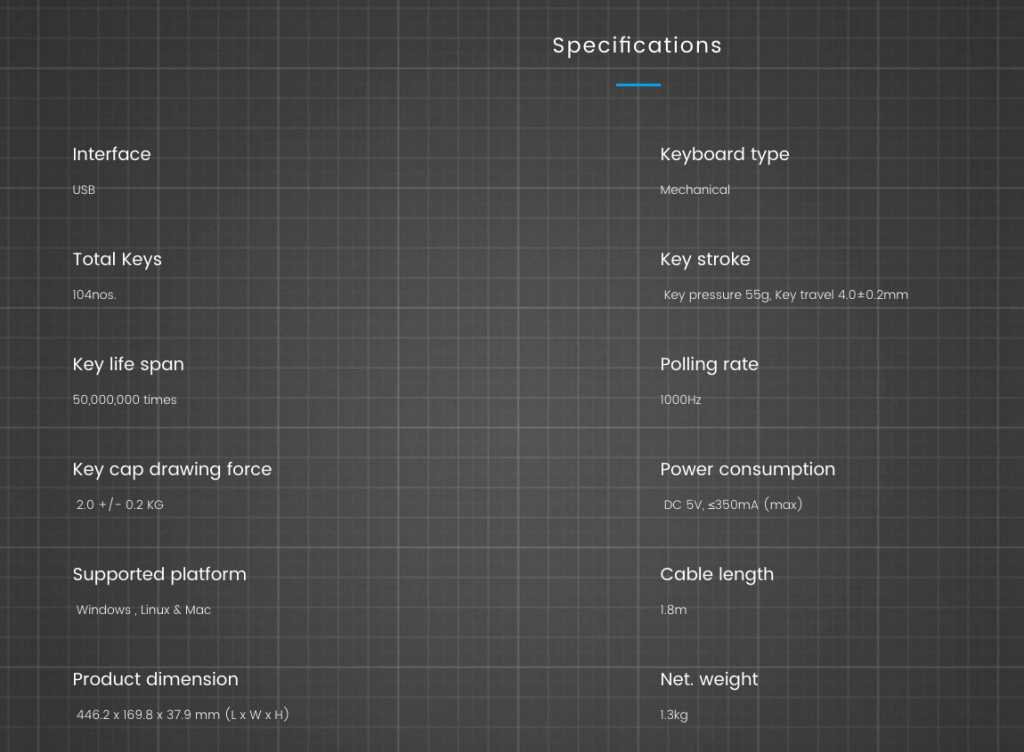Click the DC 5V power consumption value

point(733,505)
